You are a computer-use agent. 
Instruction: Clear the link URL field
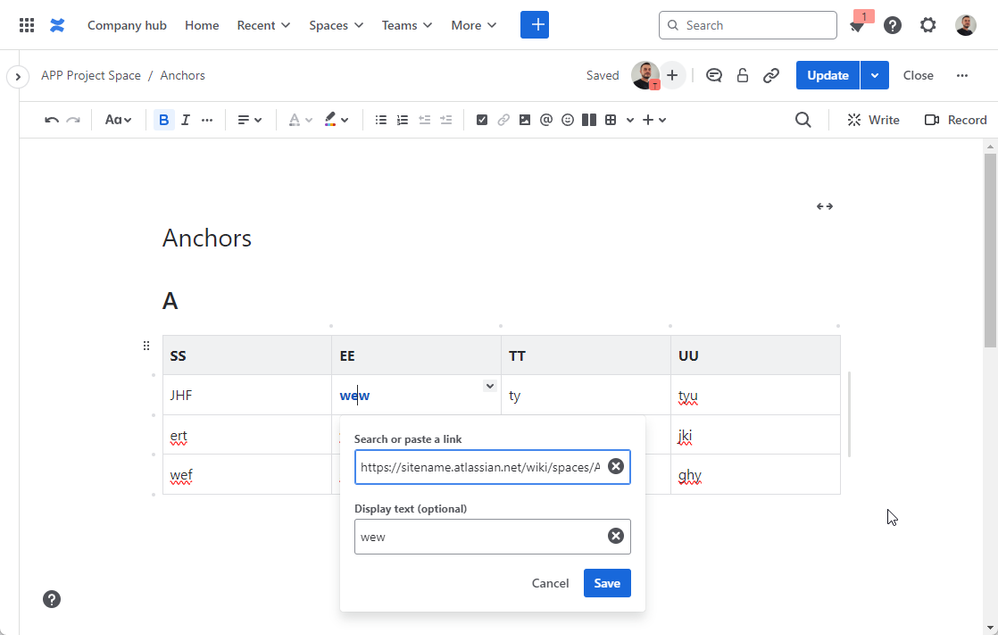click(x=615, y=466)
